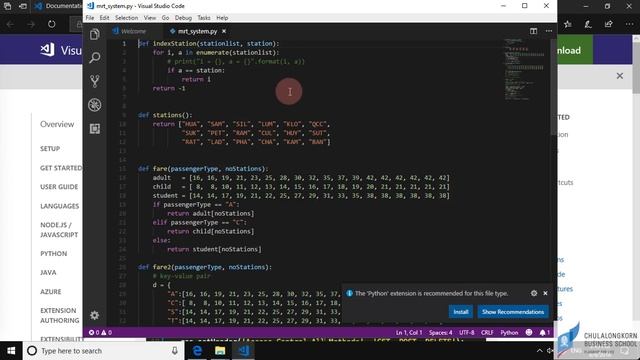Select the mrt_system.py tab

point(198,31)
